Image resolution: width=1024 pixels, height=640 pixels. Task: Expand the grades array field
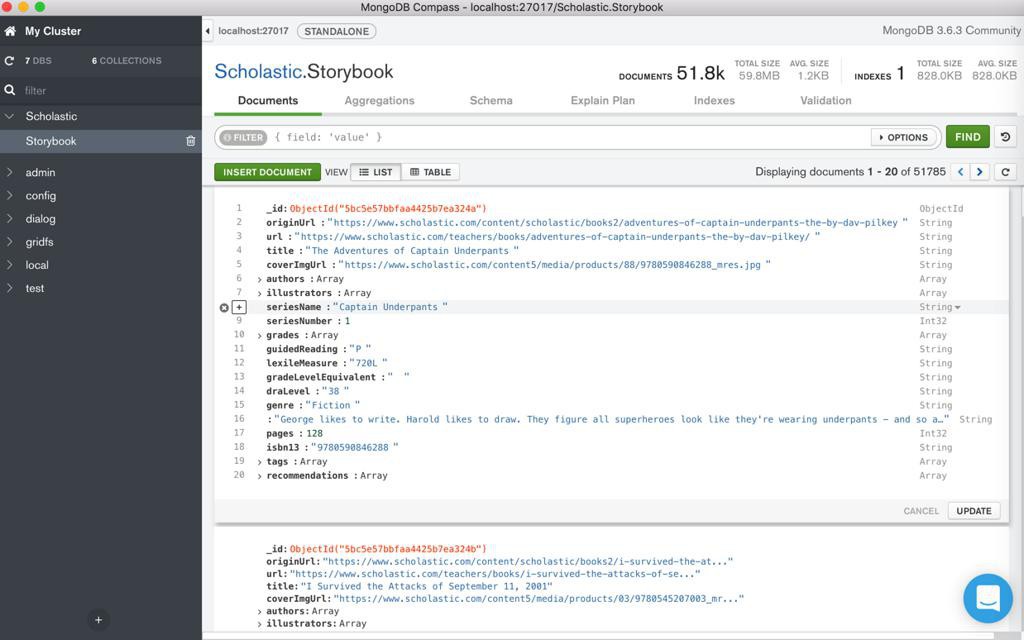coord(259,336)
